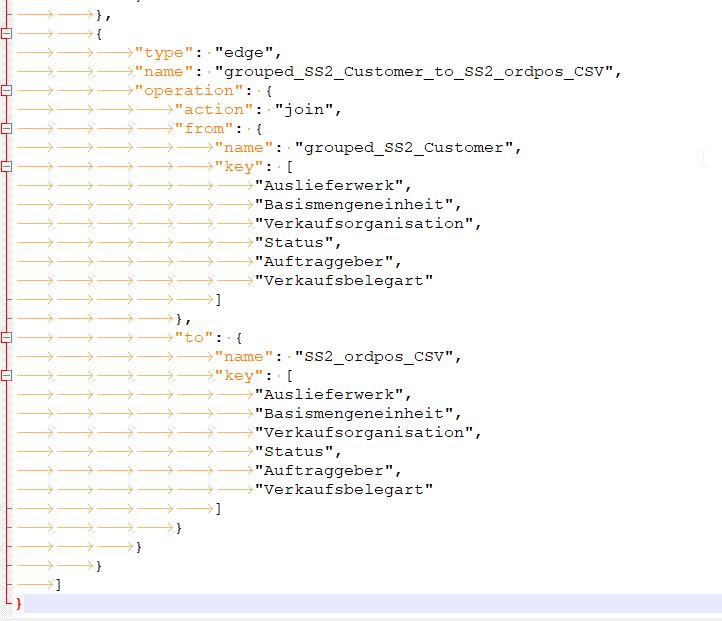Click "Status" in the from key list

tap(294, 243)
